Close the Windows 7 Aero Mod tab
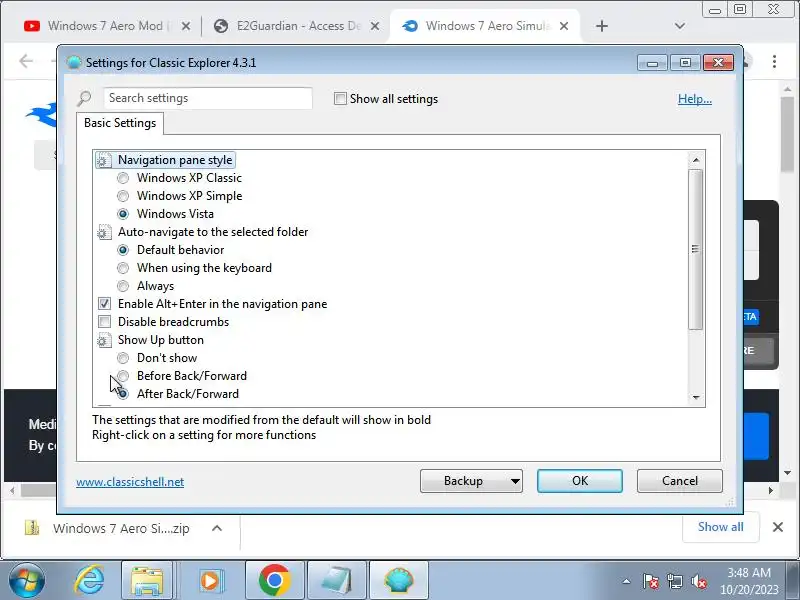Screen dimensions: 800x600 pyautogui.click(x=186, y=26)
